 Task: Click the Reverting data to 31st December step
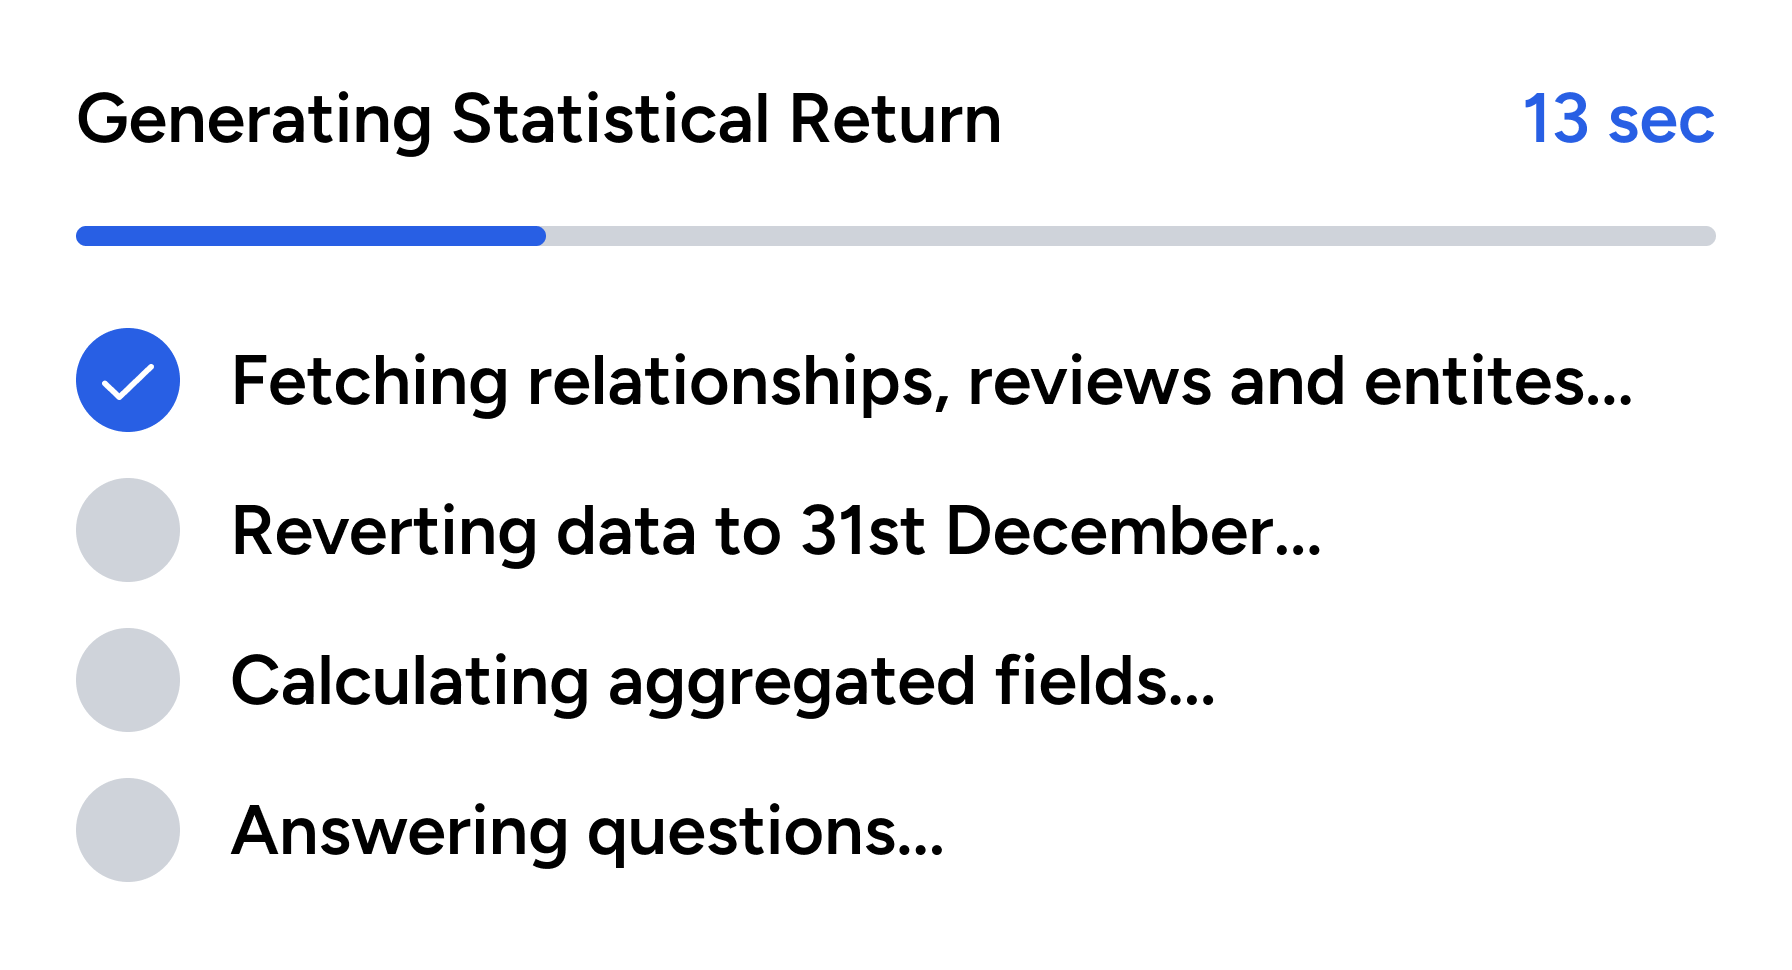pyautogui.click(x=777, y=531)
